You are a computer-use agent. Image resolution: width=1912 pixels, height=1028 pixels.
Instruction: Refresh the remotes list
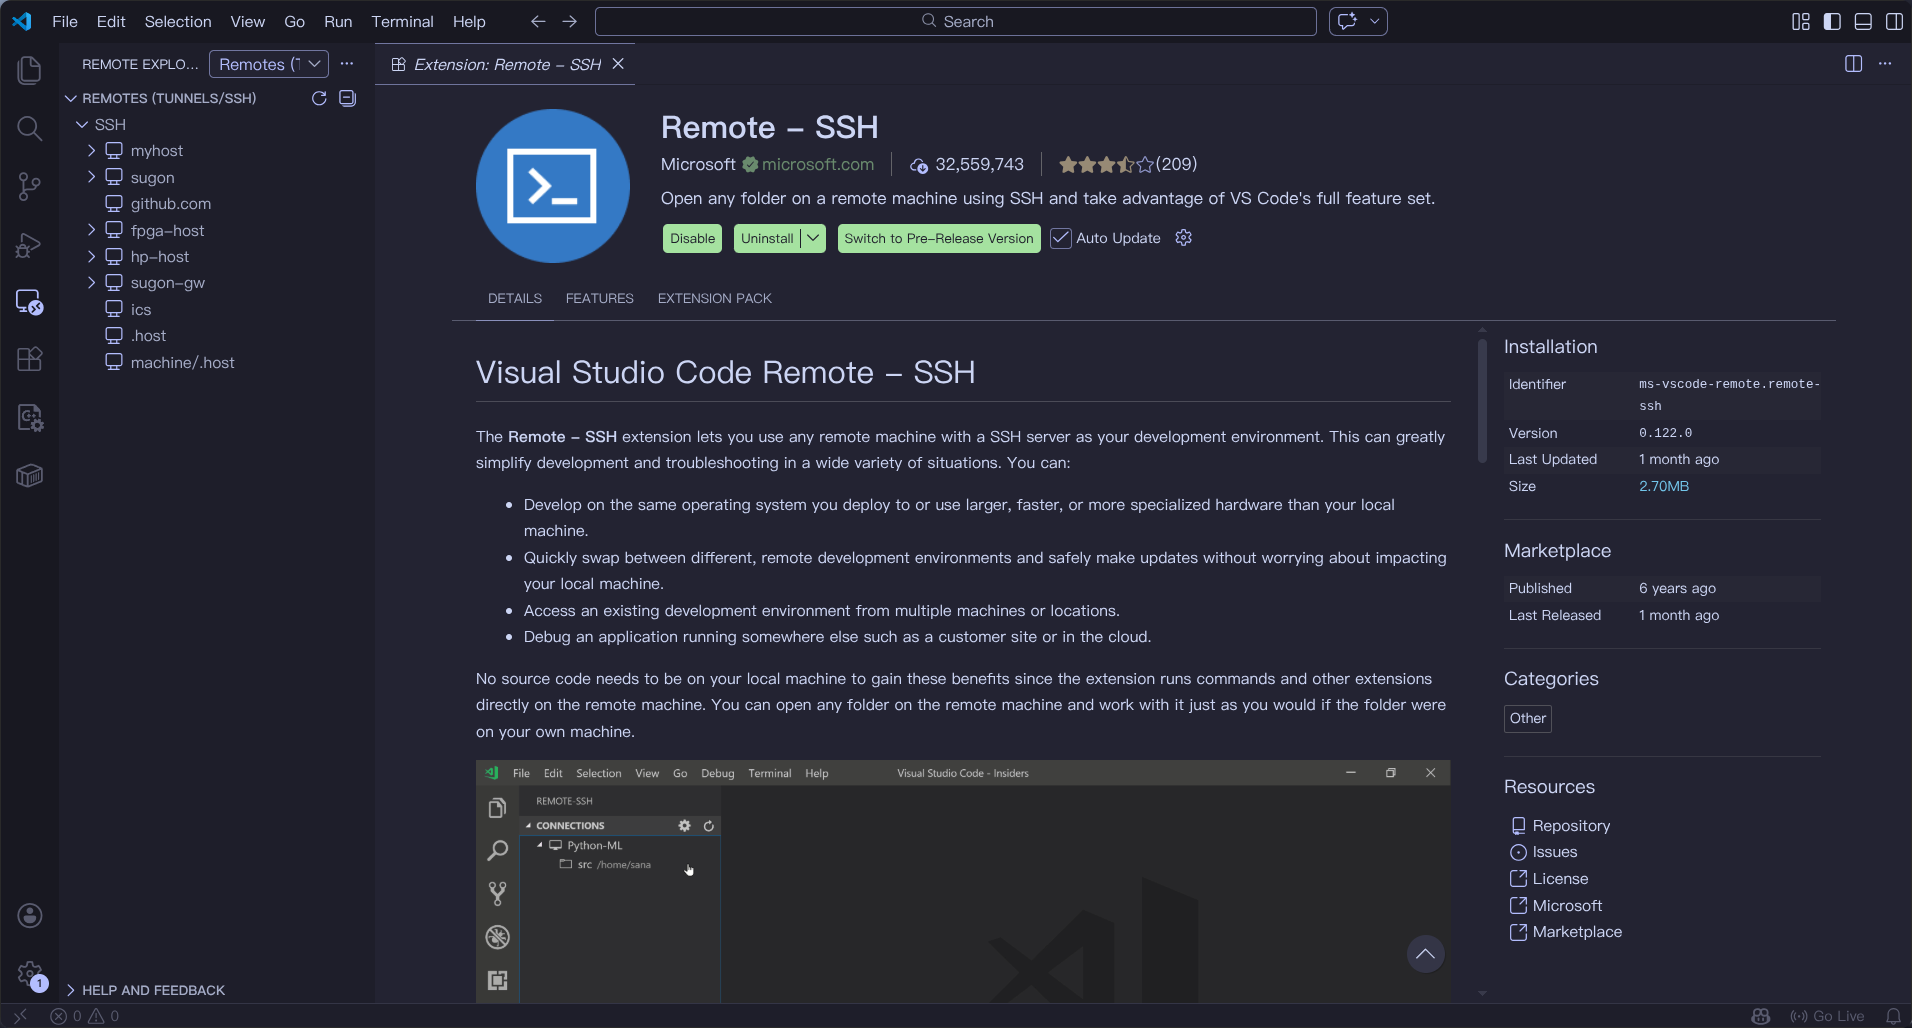(x=319, y=98)
